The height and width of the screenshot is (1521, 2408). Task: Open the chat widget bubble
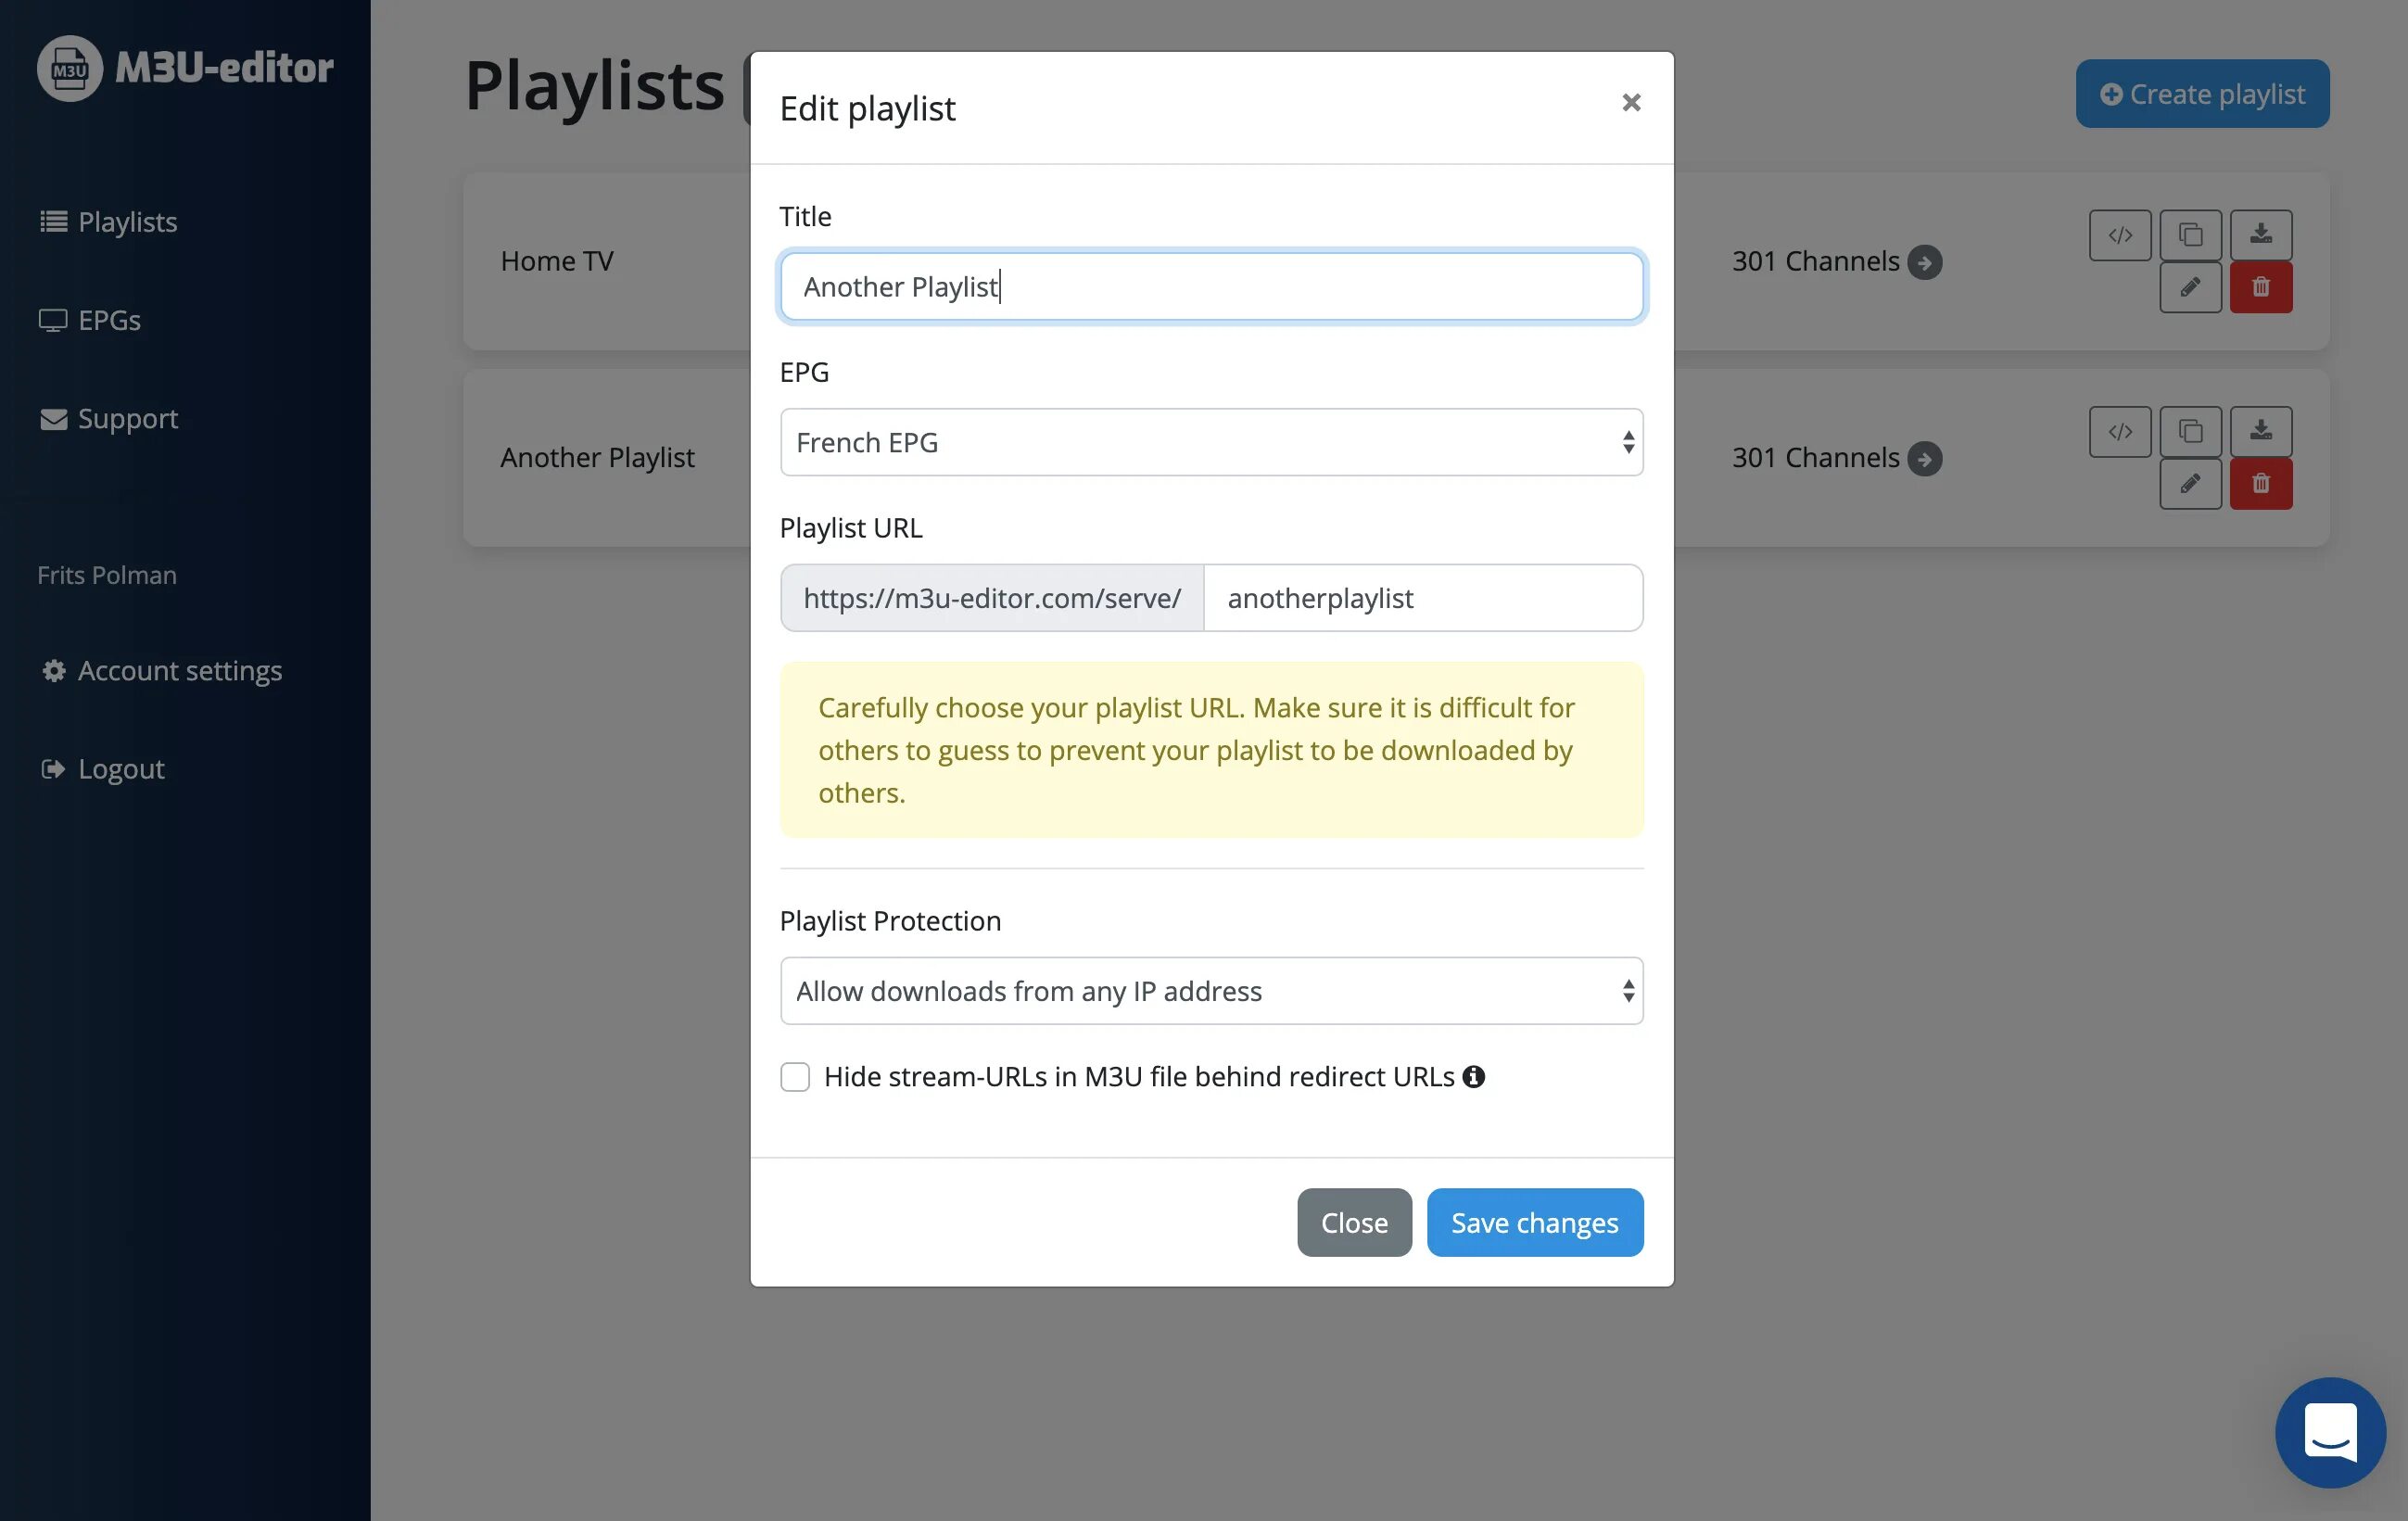tap(2330, 1431)
